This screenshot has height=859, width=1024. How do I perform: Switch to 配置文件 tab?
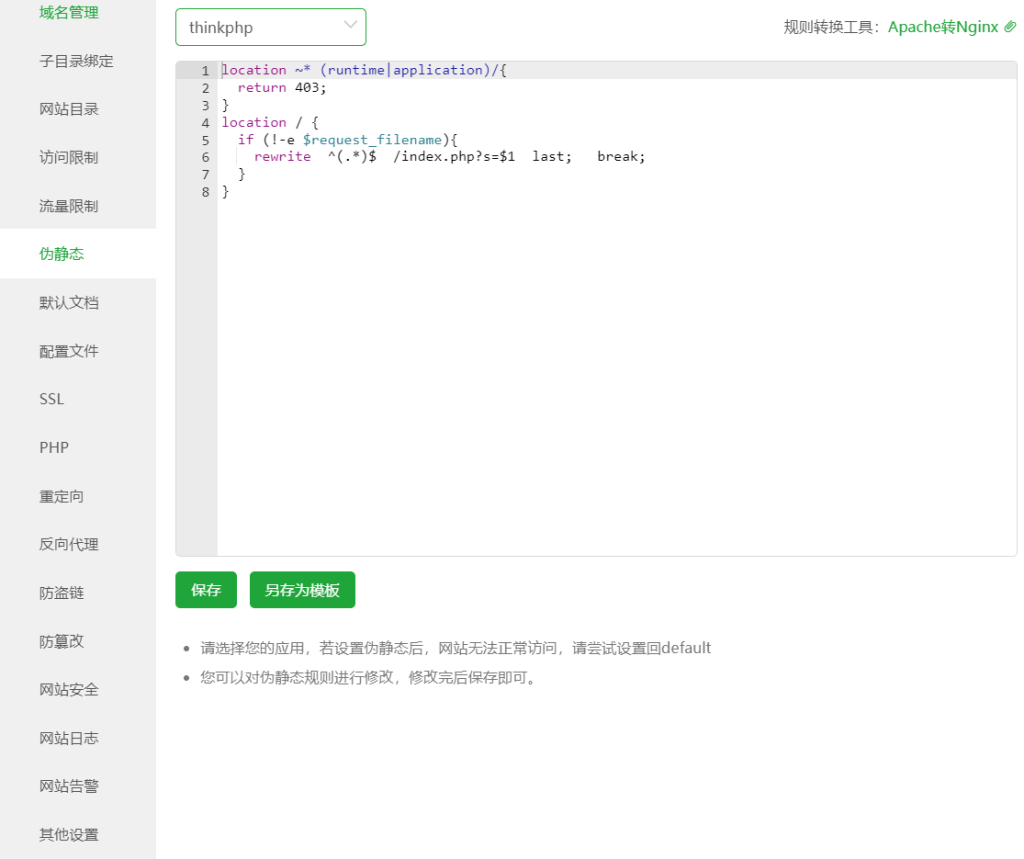69,351
